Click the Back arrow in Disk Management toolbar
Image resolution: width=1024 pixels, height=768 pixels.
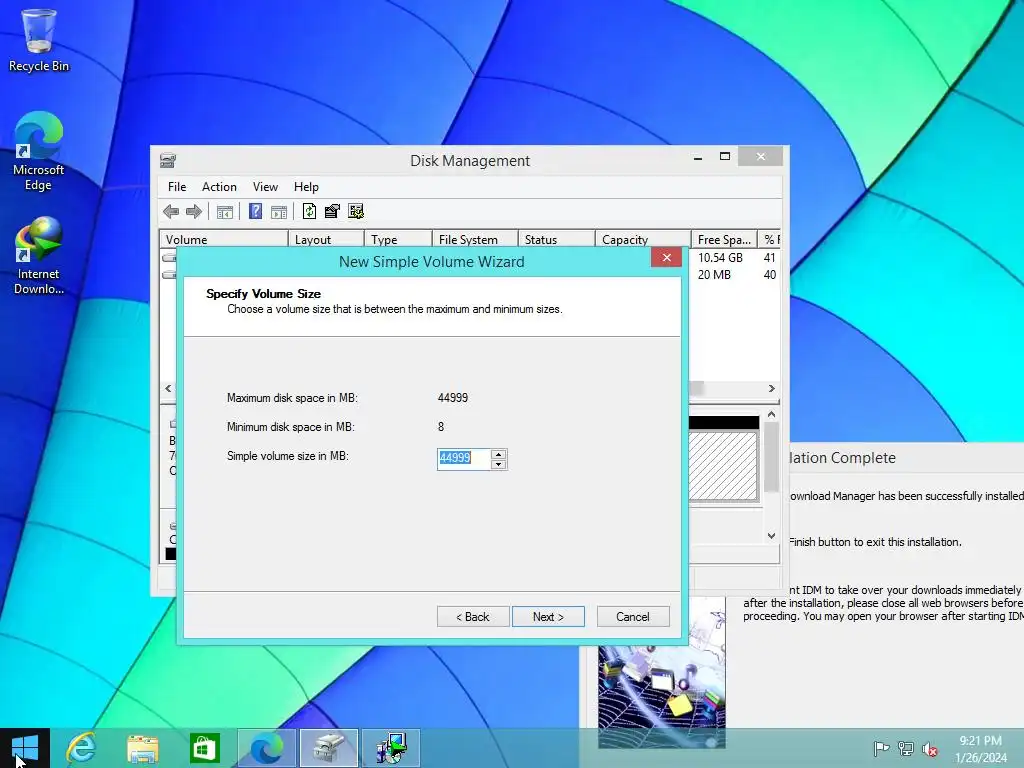click(171, 212)
